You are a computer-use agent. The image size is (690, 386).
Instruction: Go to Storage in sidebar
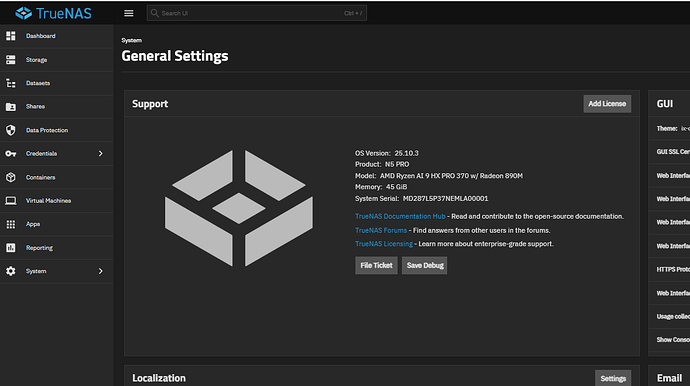tap(56, 59)
